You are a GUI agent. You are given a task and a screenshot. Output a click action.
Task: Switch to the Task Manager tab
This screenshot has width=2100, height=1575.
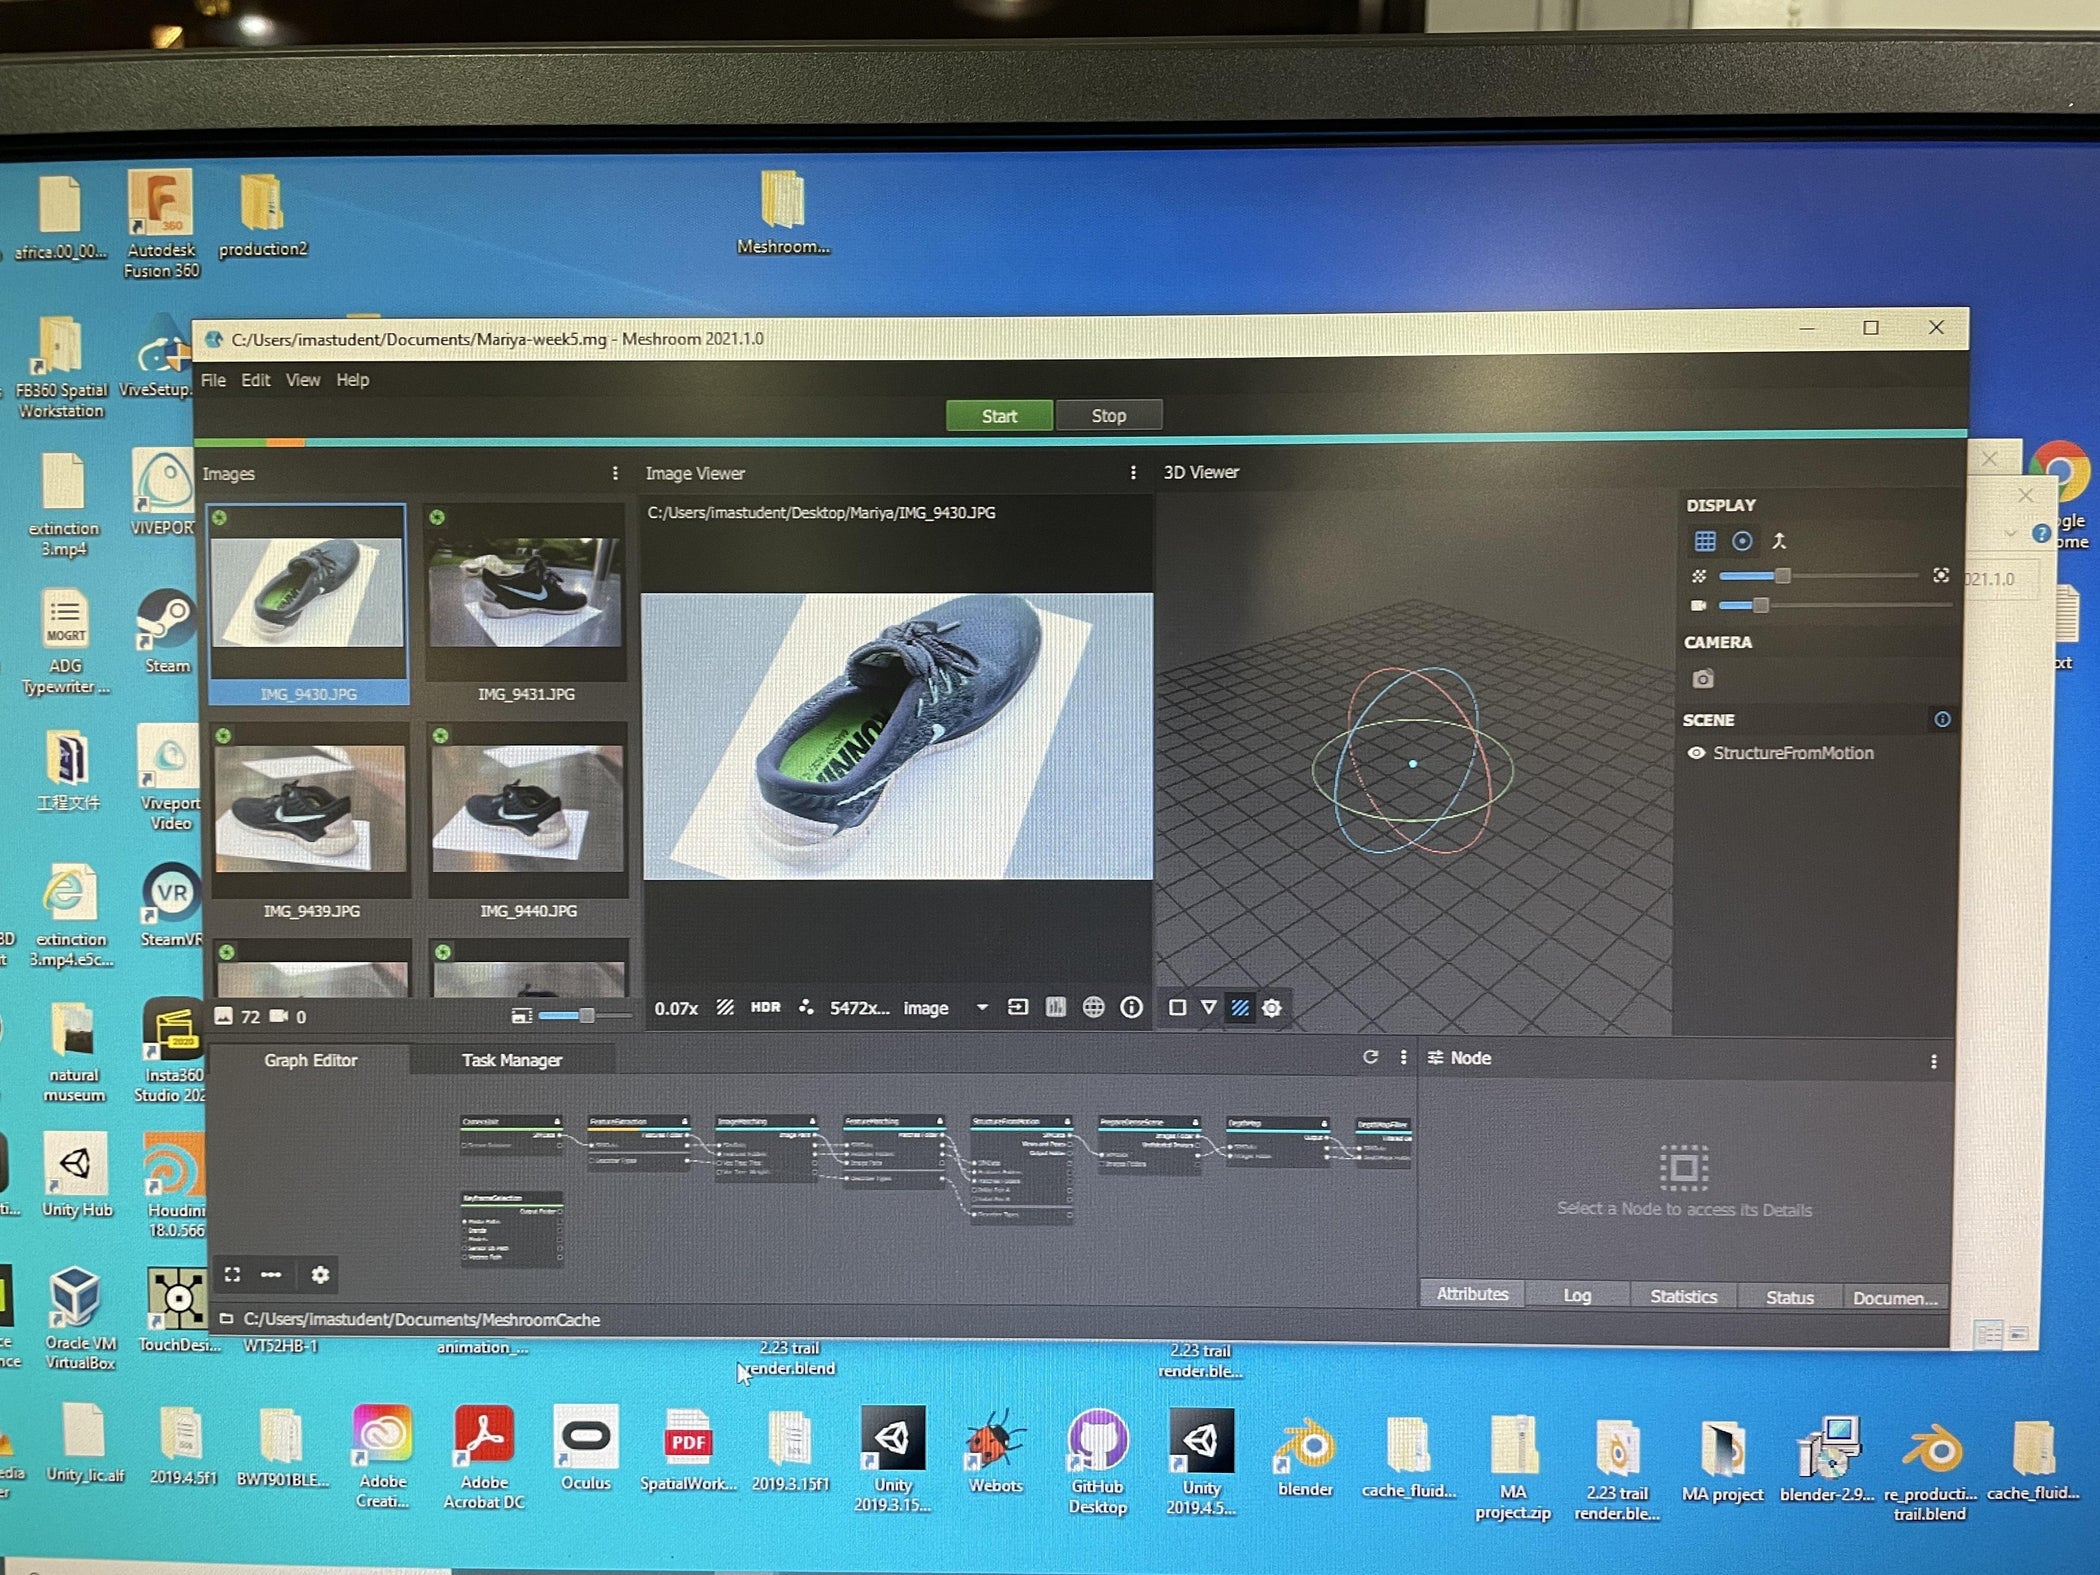click(511, 1060)
